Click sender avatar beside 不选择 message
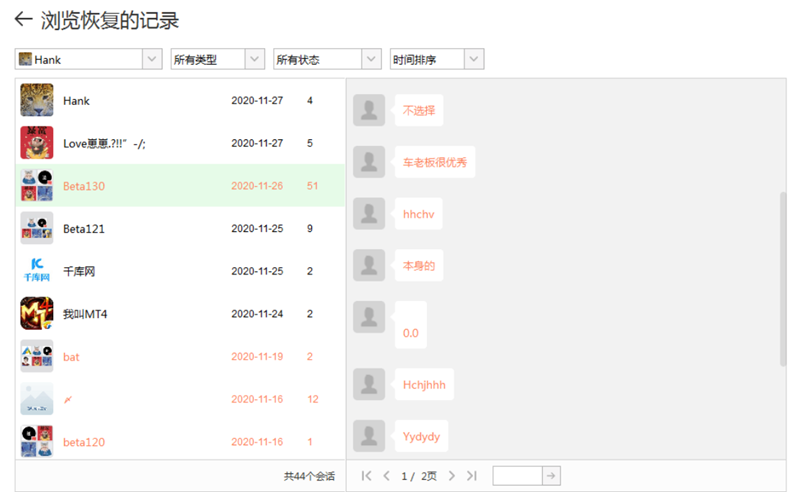This screenshot has width=800, height=492. [369, 110]
